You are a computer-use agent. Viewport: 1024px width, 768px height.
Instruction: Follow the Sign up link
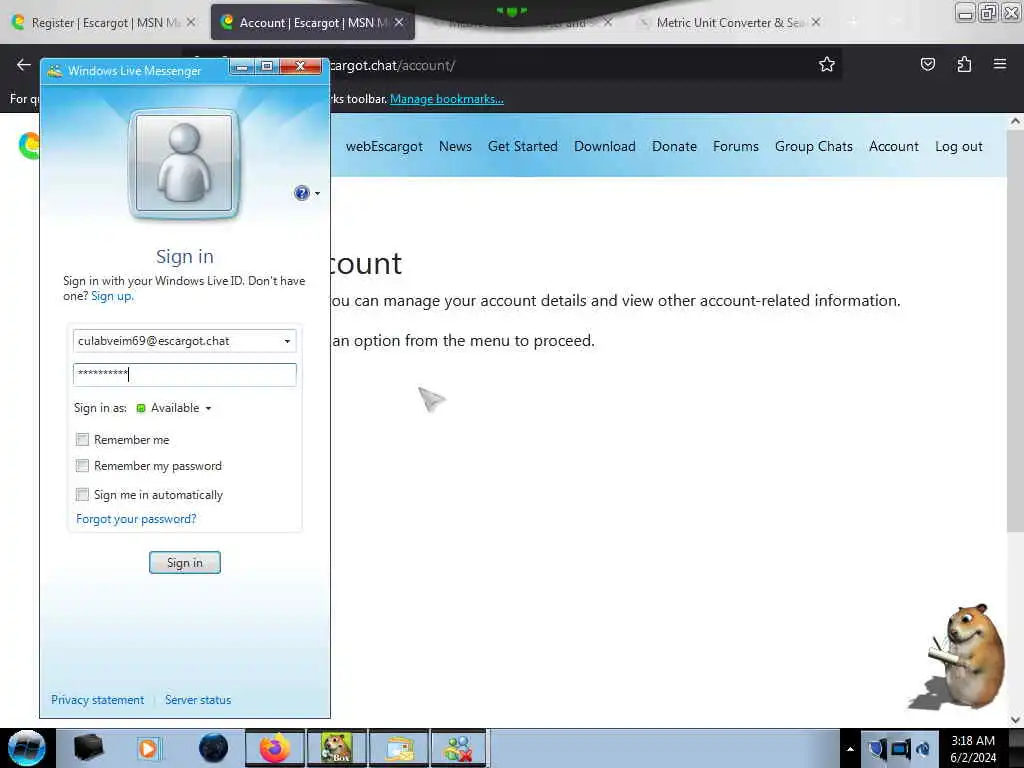[112, 296]
